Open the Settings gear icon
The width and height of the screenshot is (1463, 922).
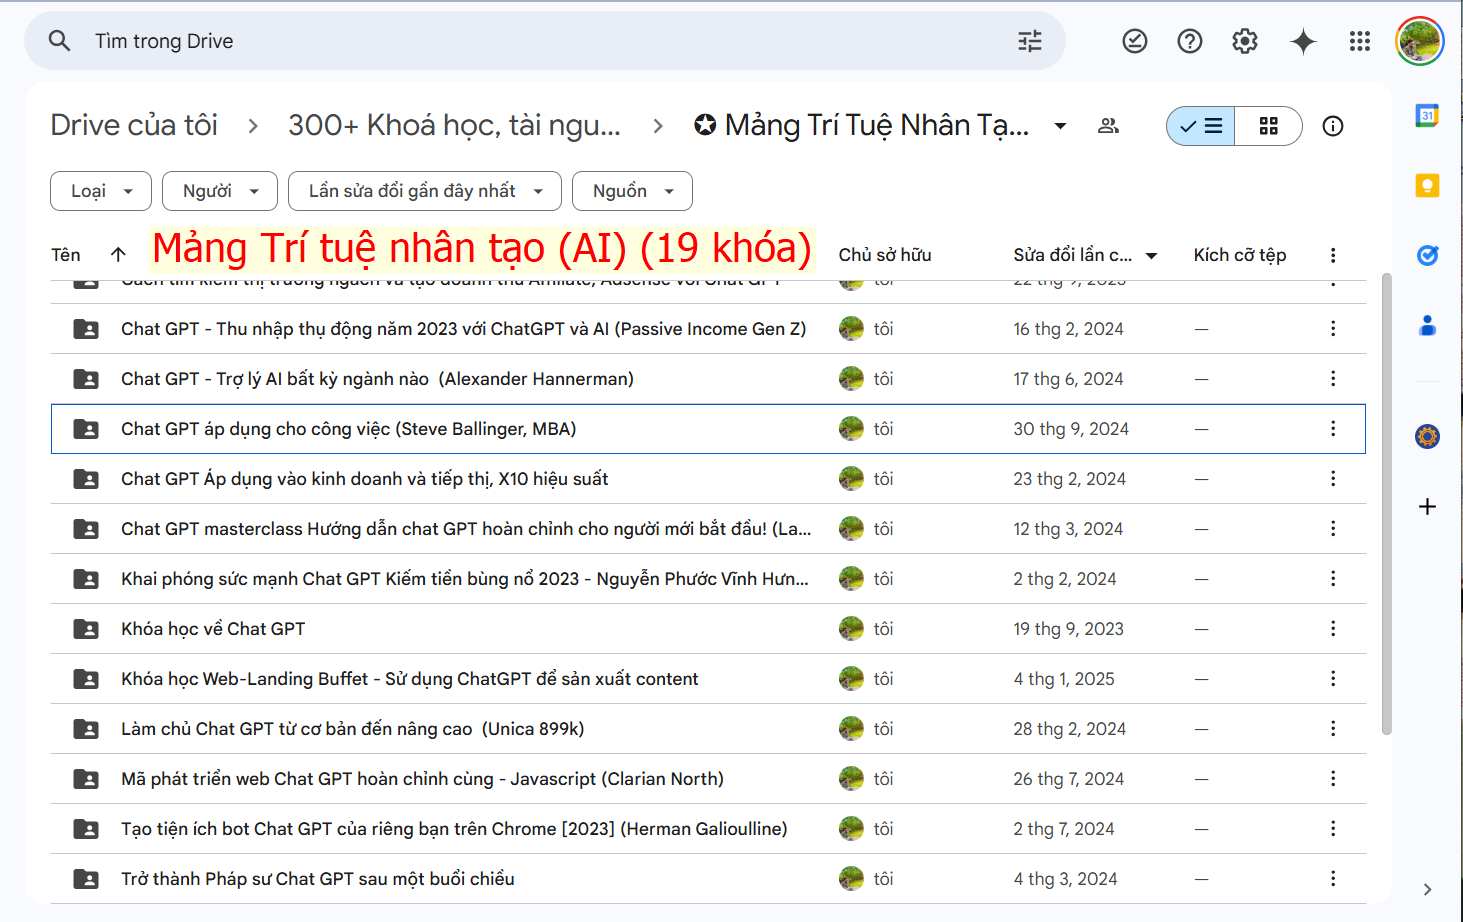pos(1244,41)
